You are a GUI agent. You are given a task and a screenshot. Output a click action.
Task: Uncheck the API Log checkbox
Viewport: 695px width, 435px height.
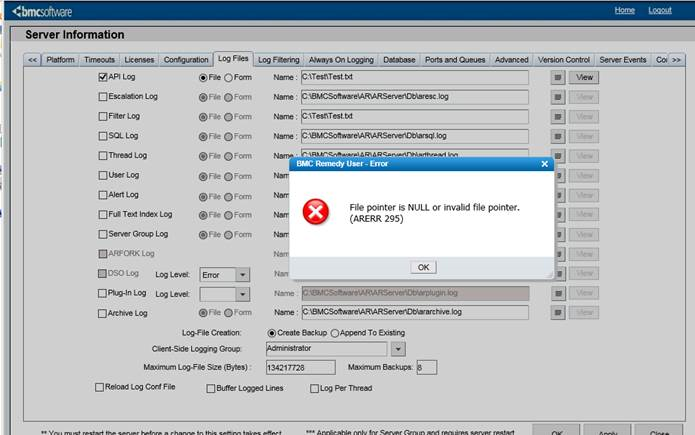coord(103,77)
